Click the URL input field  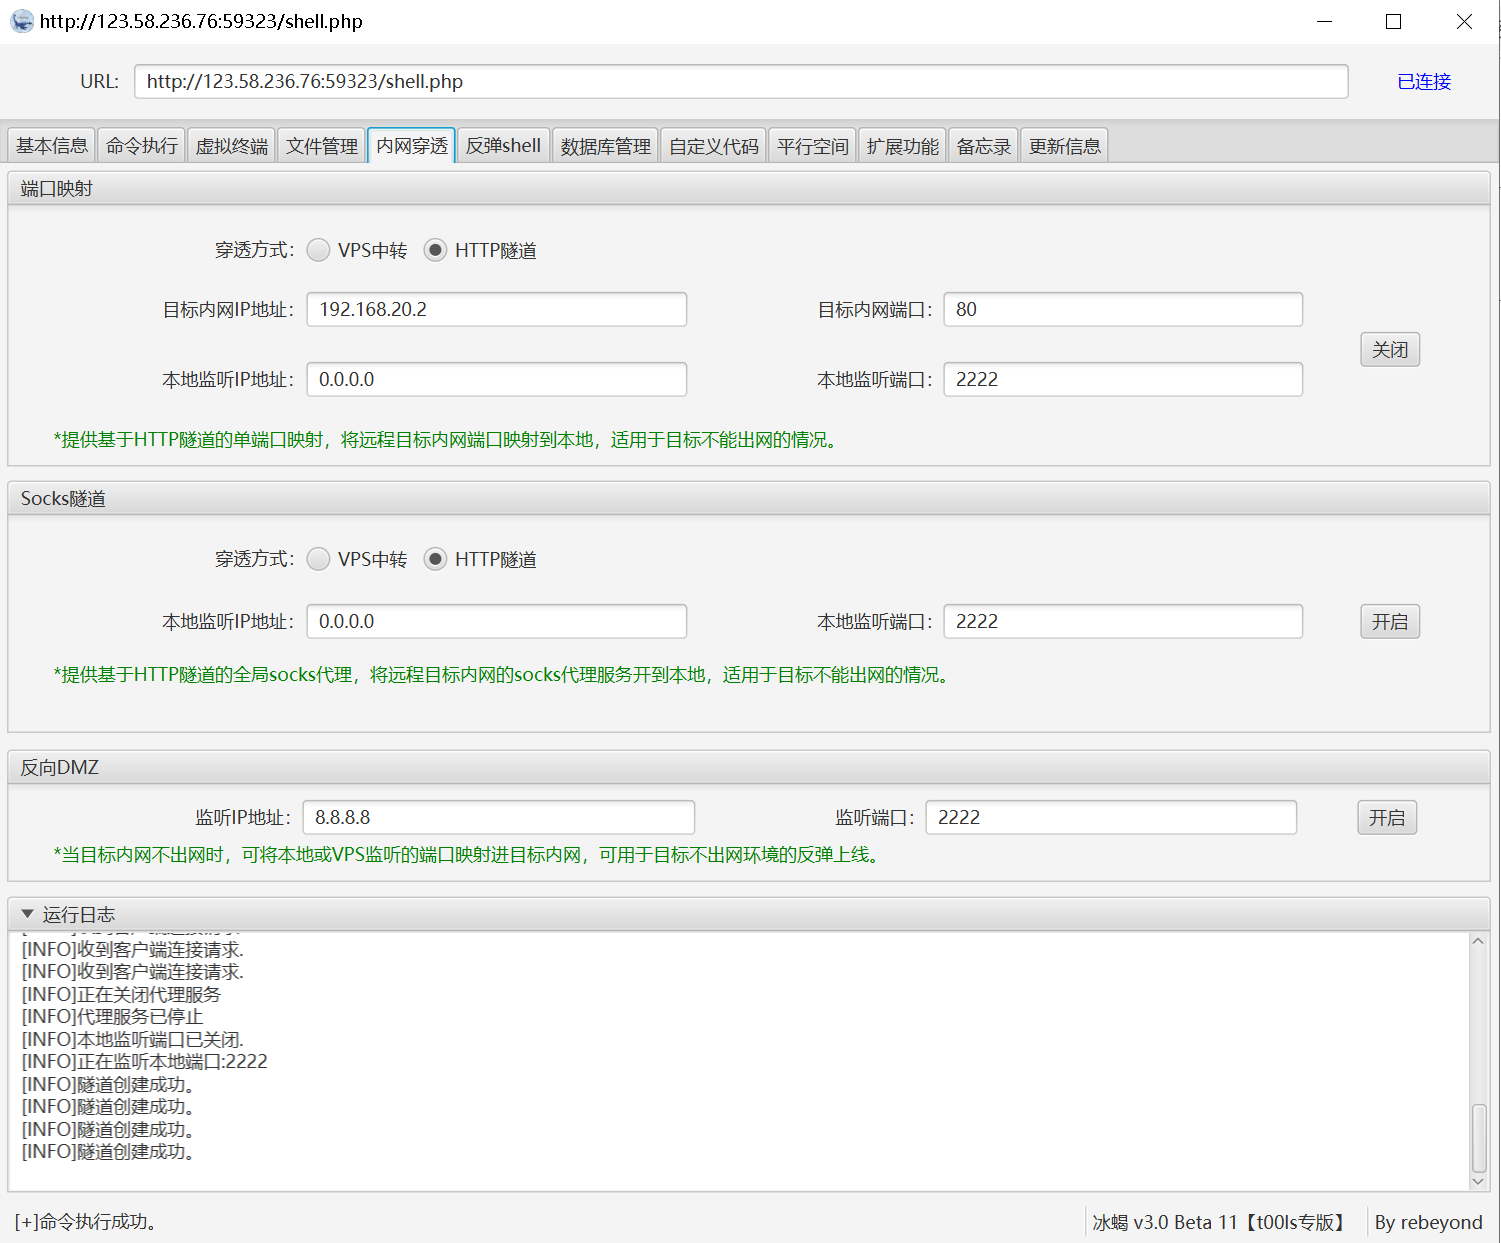click(741, 82)
